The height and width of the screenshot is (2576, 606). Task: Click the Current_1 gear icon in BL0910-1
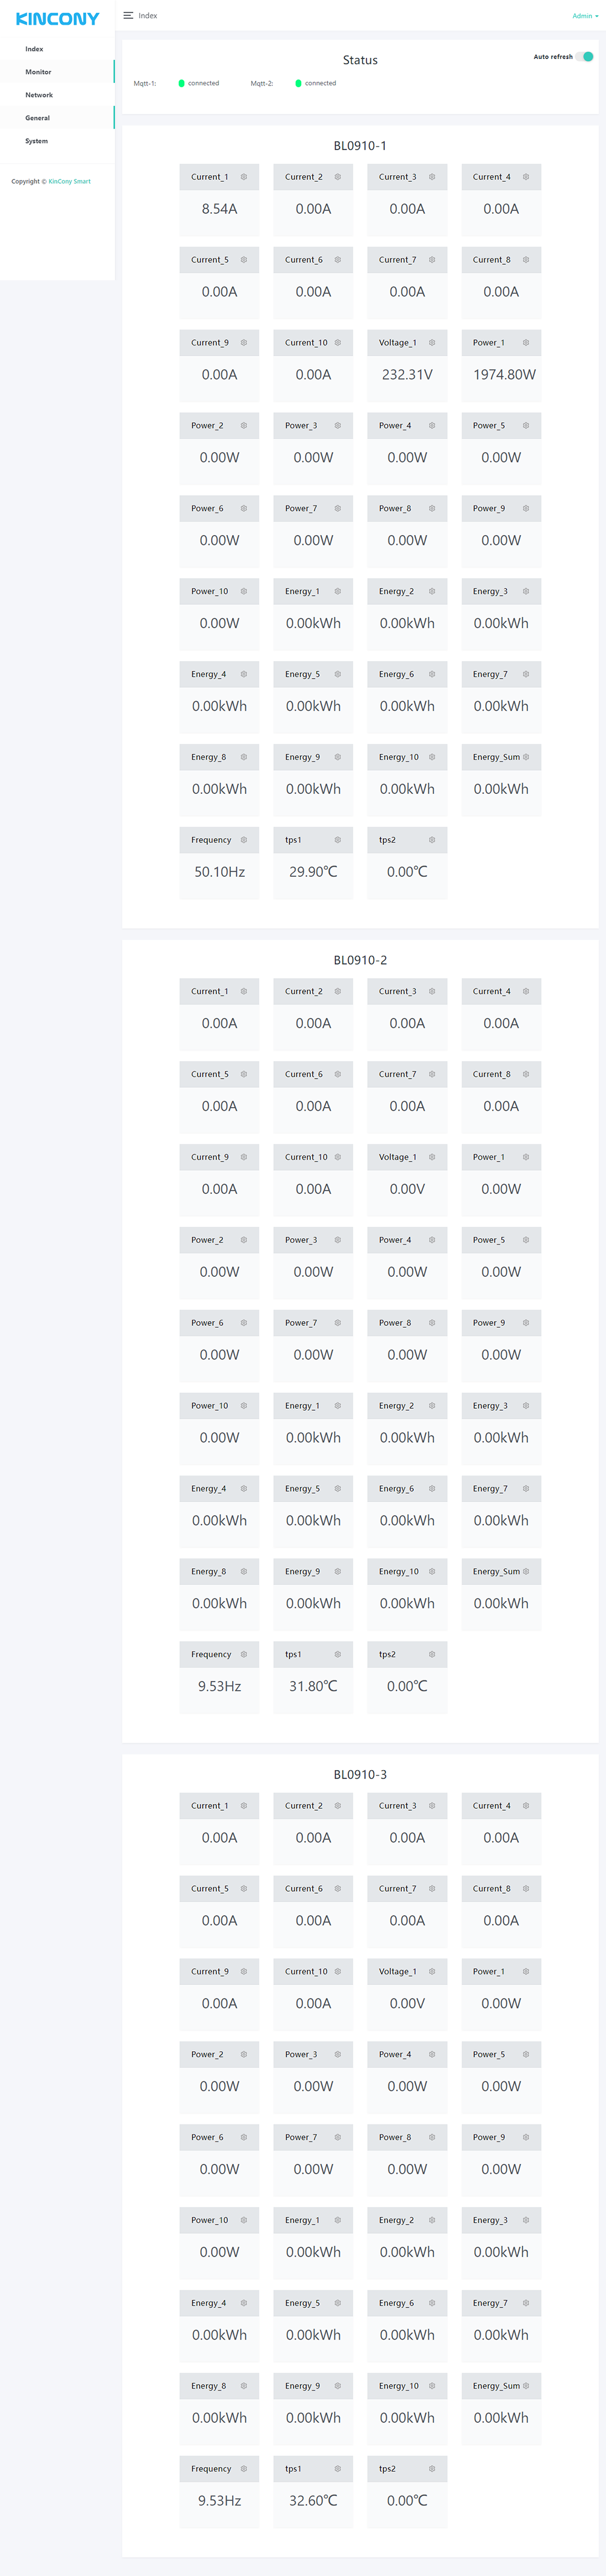(x=243, y=177)
